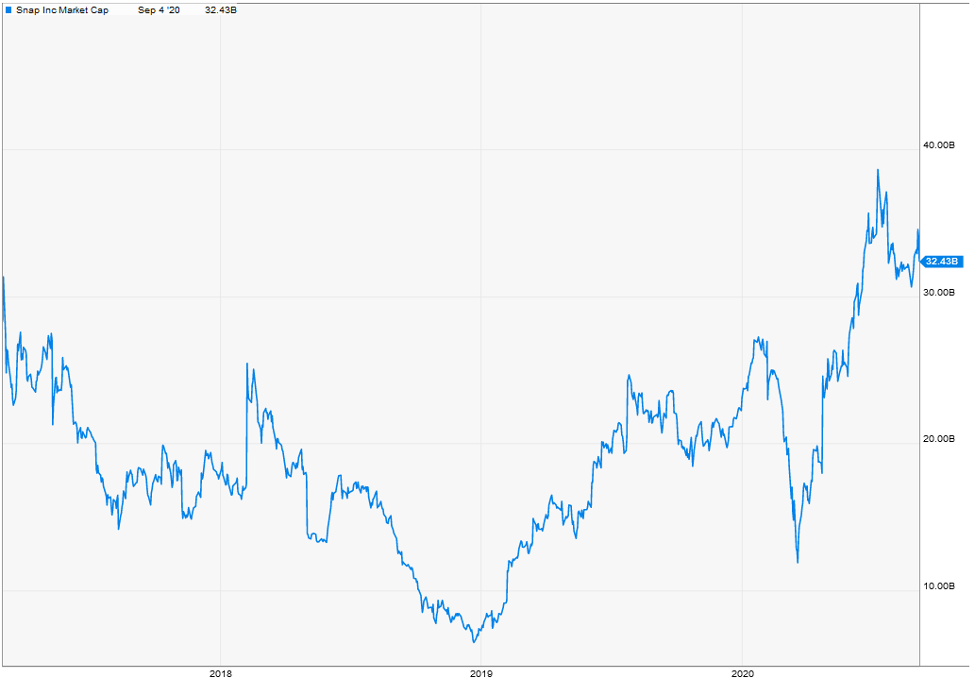The width and height of the screenshot is (977, 695).
Task: Click the blue 32.43B current value flag
Action: click(941, 261)
